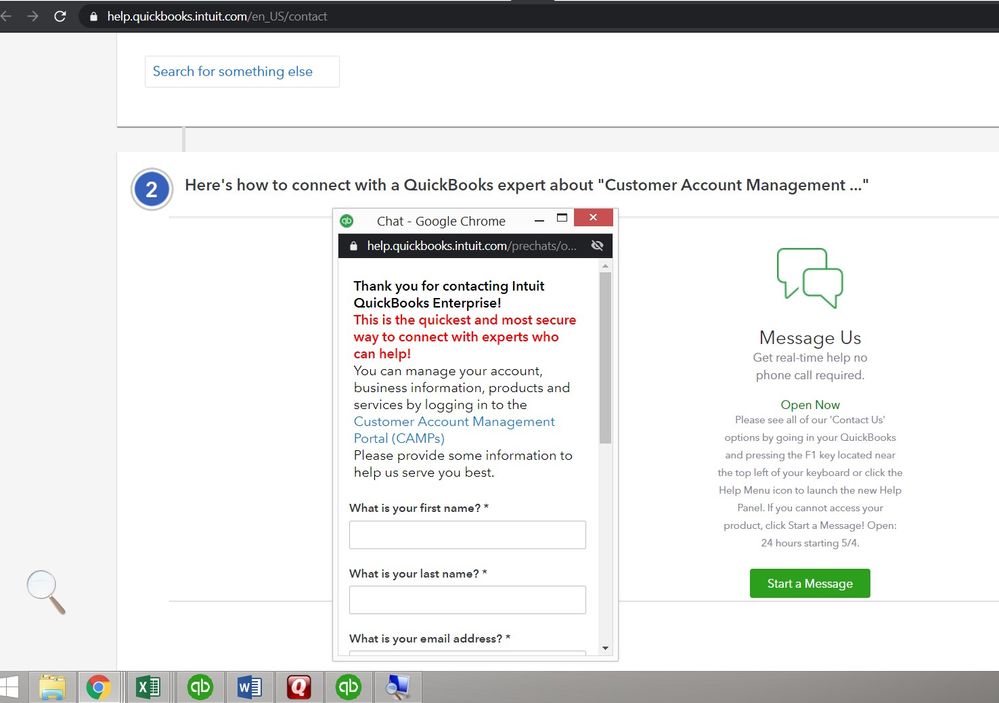999x703 pixels.
Task: Click the Chat scrollbar down arrow
Action: (605, 648)
